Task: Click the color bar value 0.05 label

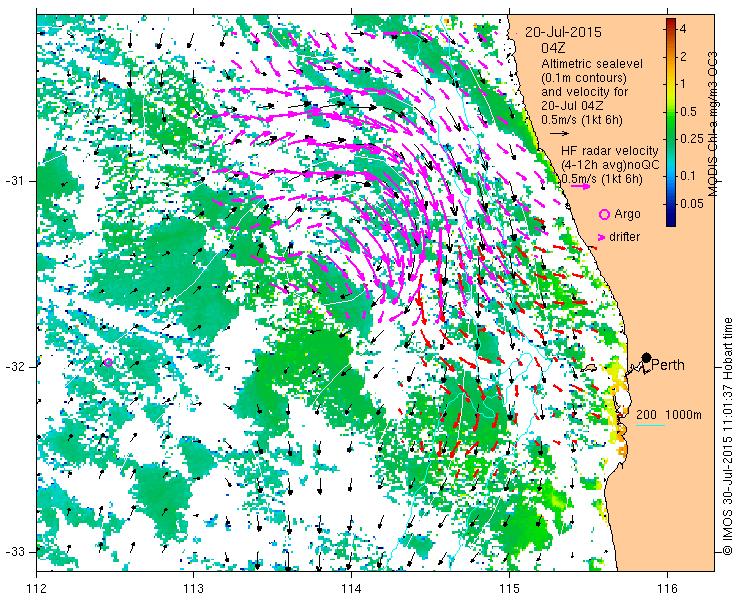Action: 691,203
